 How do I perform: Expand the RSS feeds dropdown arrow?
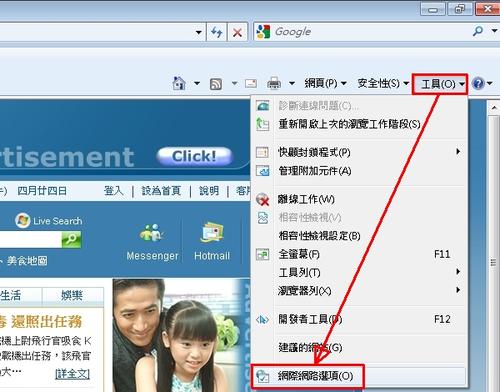click(x=234, y=83)
